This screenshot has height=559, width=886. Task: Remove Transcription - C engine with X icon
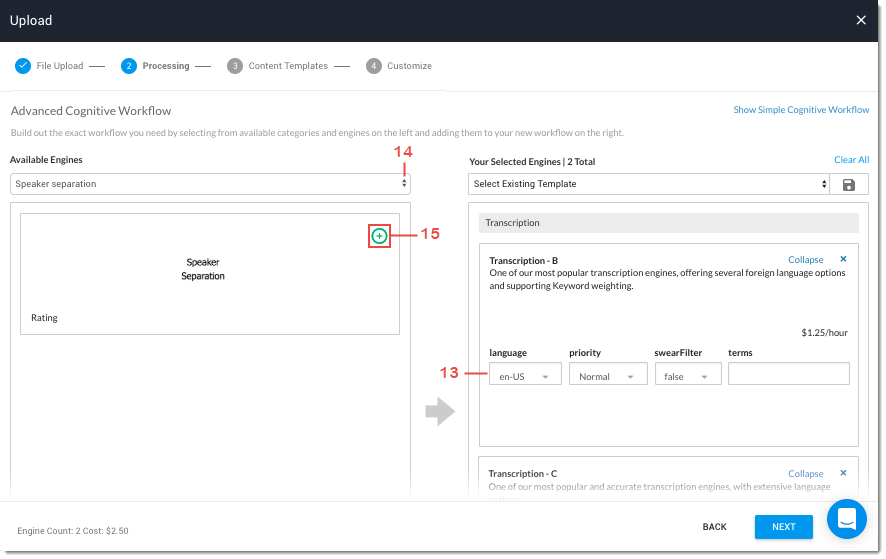click(843, 473)
